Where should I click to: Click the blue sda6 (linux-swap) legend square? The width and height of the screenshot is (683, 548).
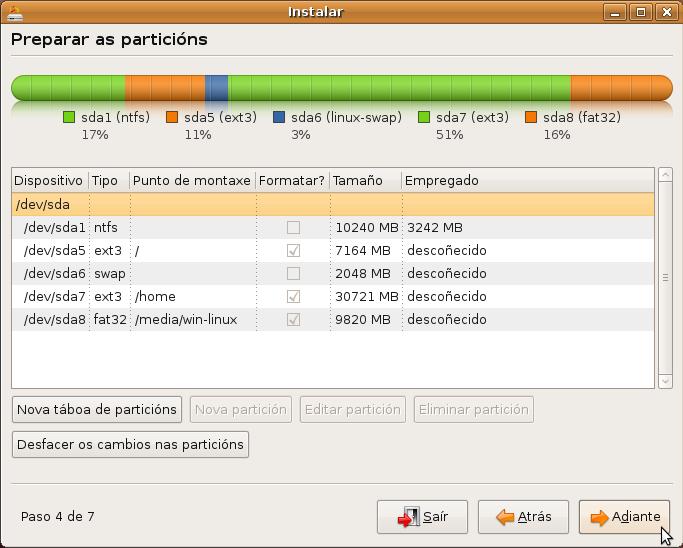279,117
